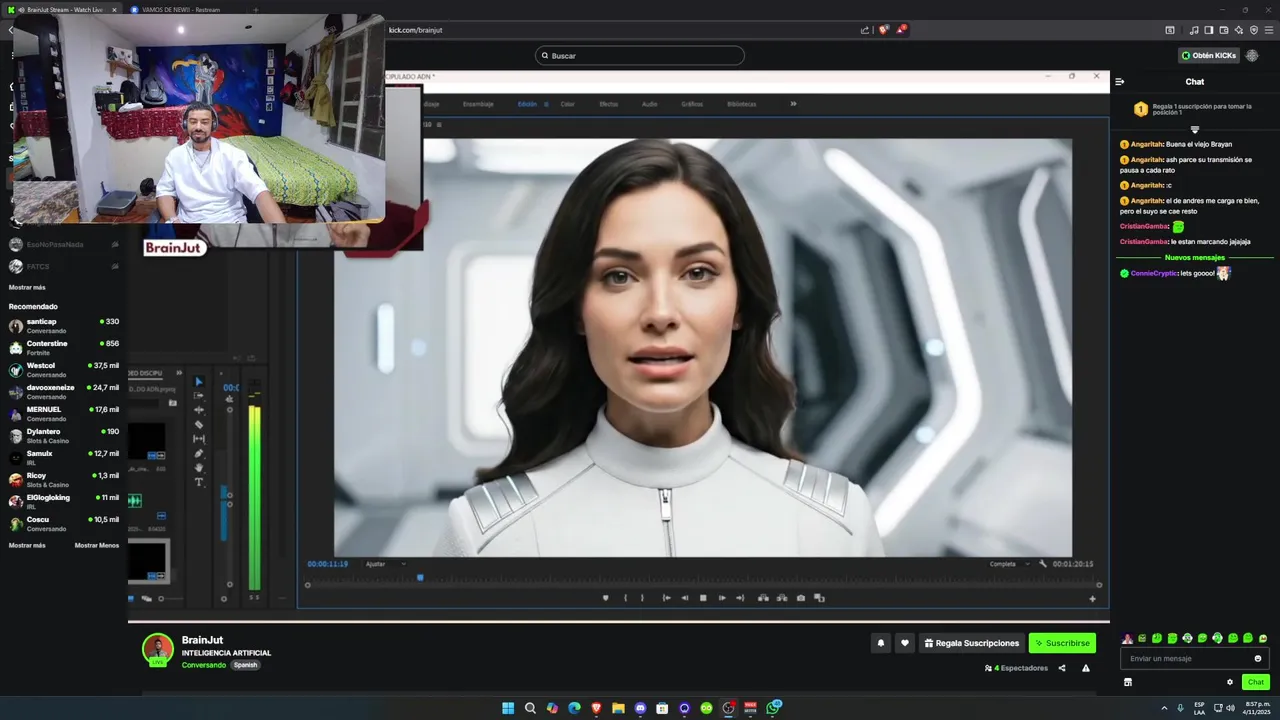Click the green Suscribirse button
This screenshot has height=720, width=1280.
click(1062, 643)
